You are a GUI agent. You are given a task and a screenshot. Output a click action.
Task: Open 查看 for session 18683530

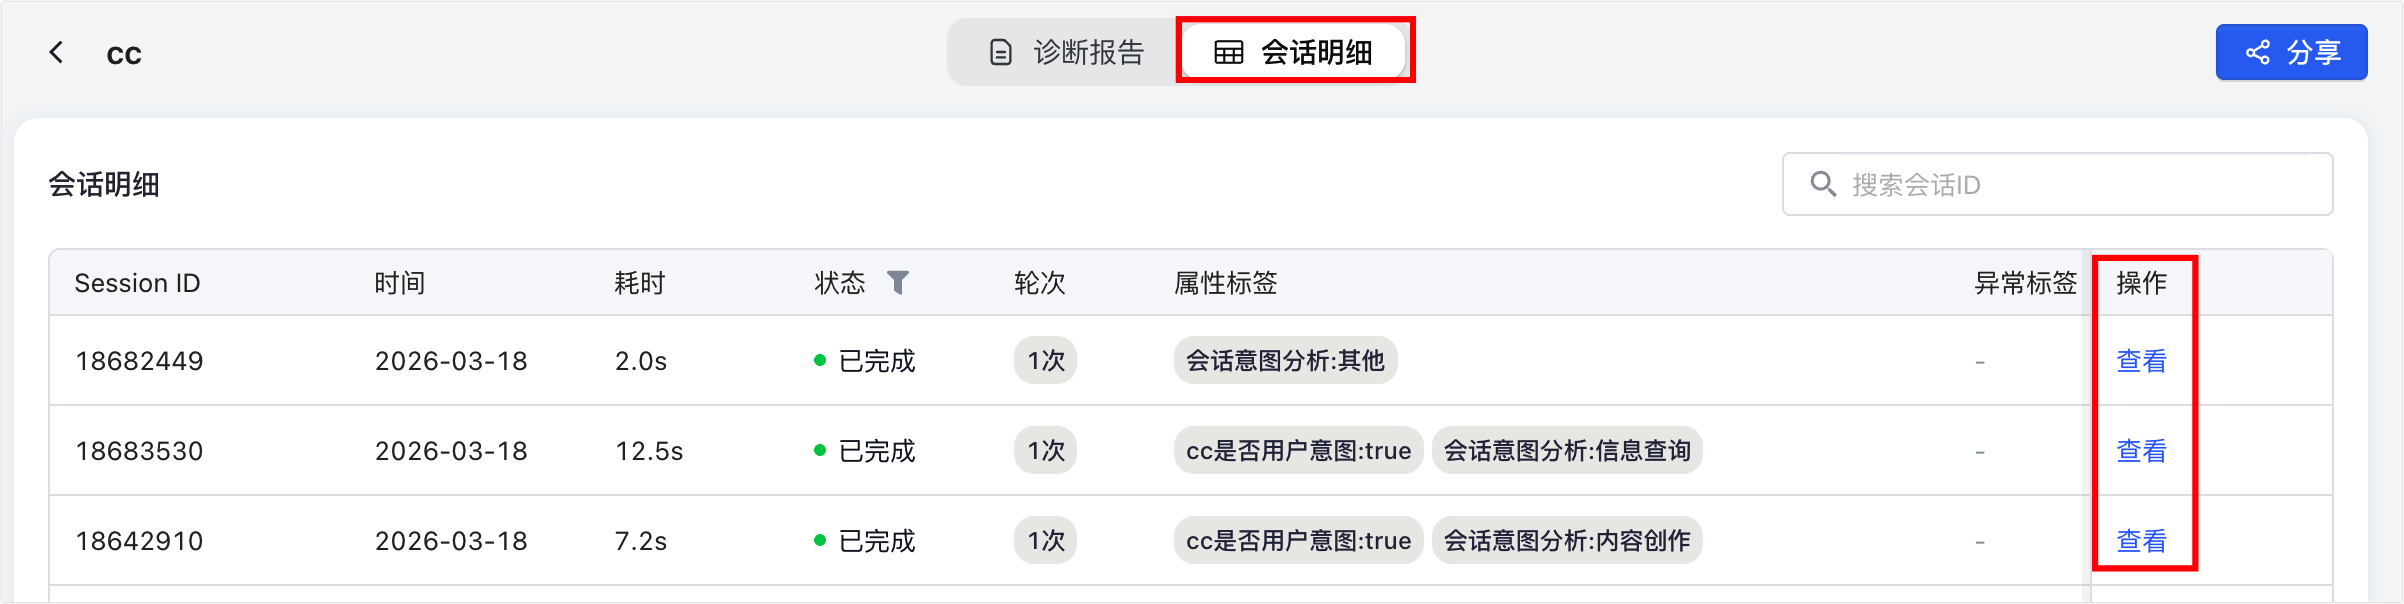click(x=2141, y=451)
